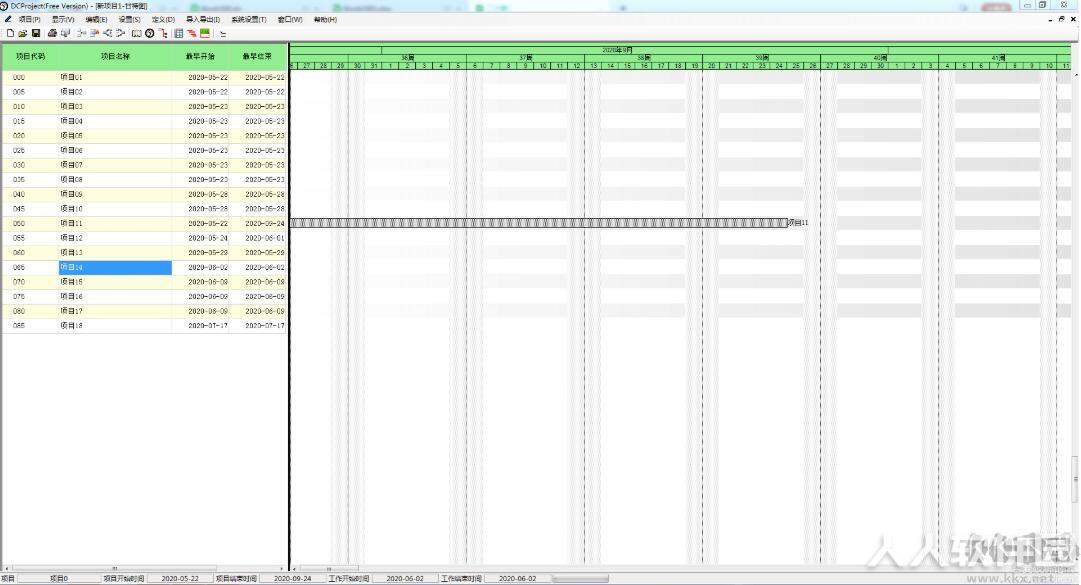Click the Open folder toolbar icon
Image resolution: width=1081 pixels, height=585 pixels.
tap(23, 33)
